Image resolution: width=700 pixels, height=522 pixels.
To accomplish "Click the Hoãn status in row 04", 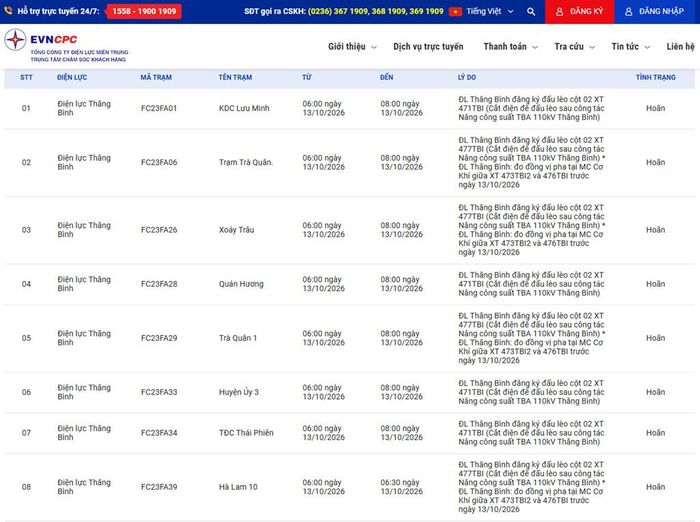I will click(x=655, y=284).
